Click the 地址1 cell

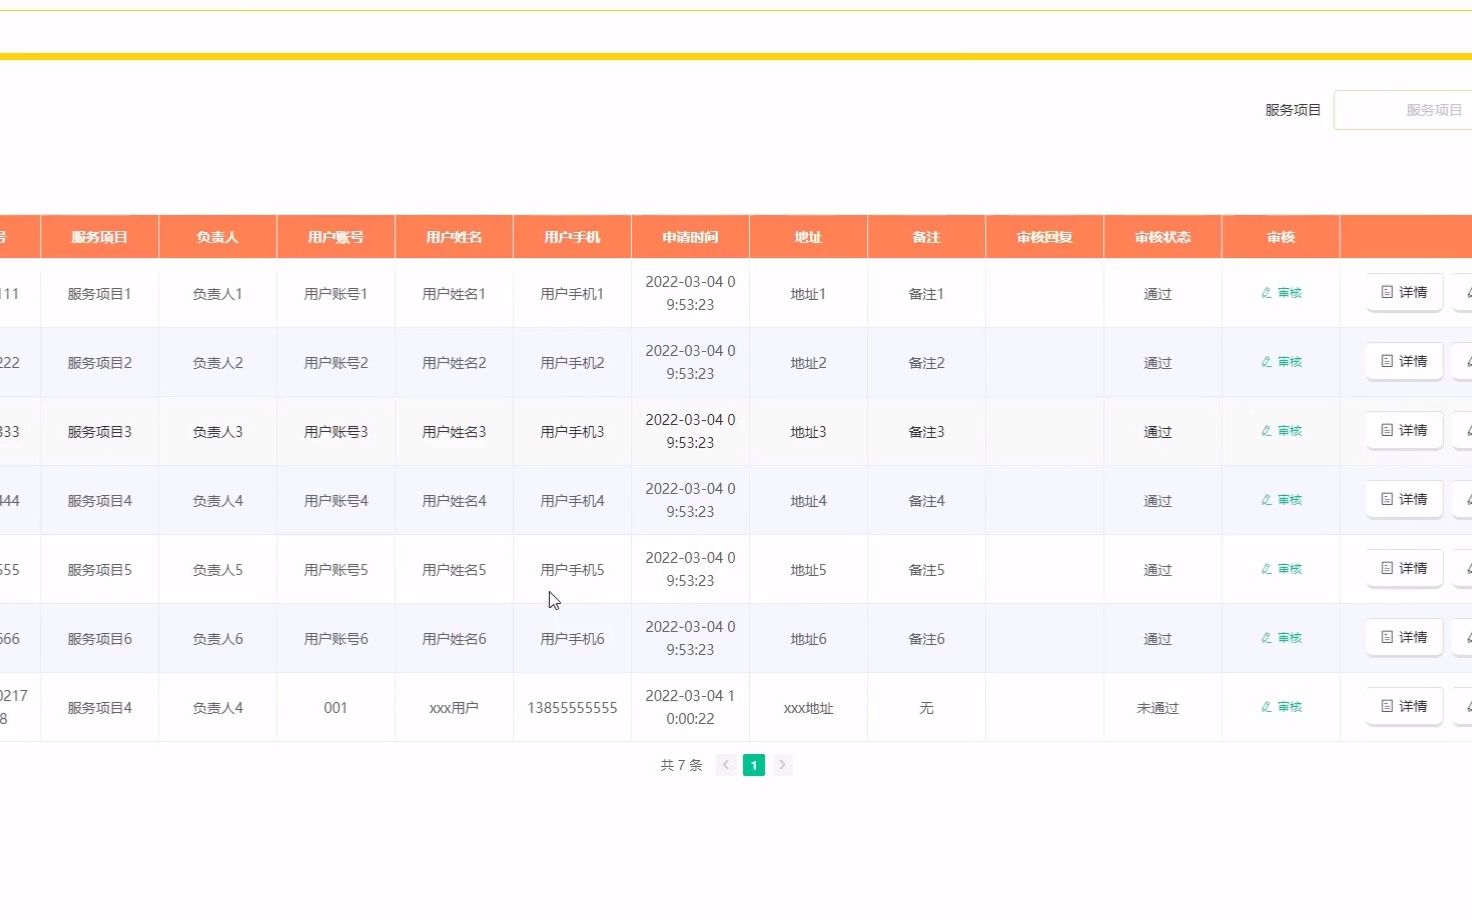click(x=808, y=294)
